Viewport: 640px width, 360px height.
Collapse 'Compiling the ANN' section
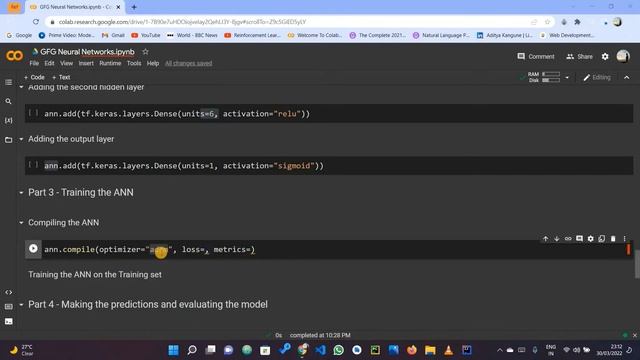click(x=21, y=223)
